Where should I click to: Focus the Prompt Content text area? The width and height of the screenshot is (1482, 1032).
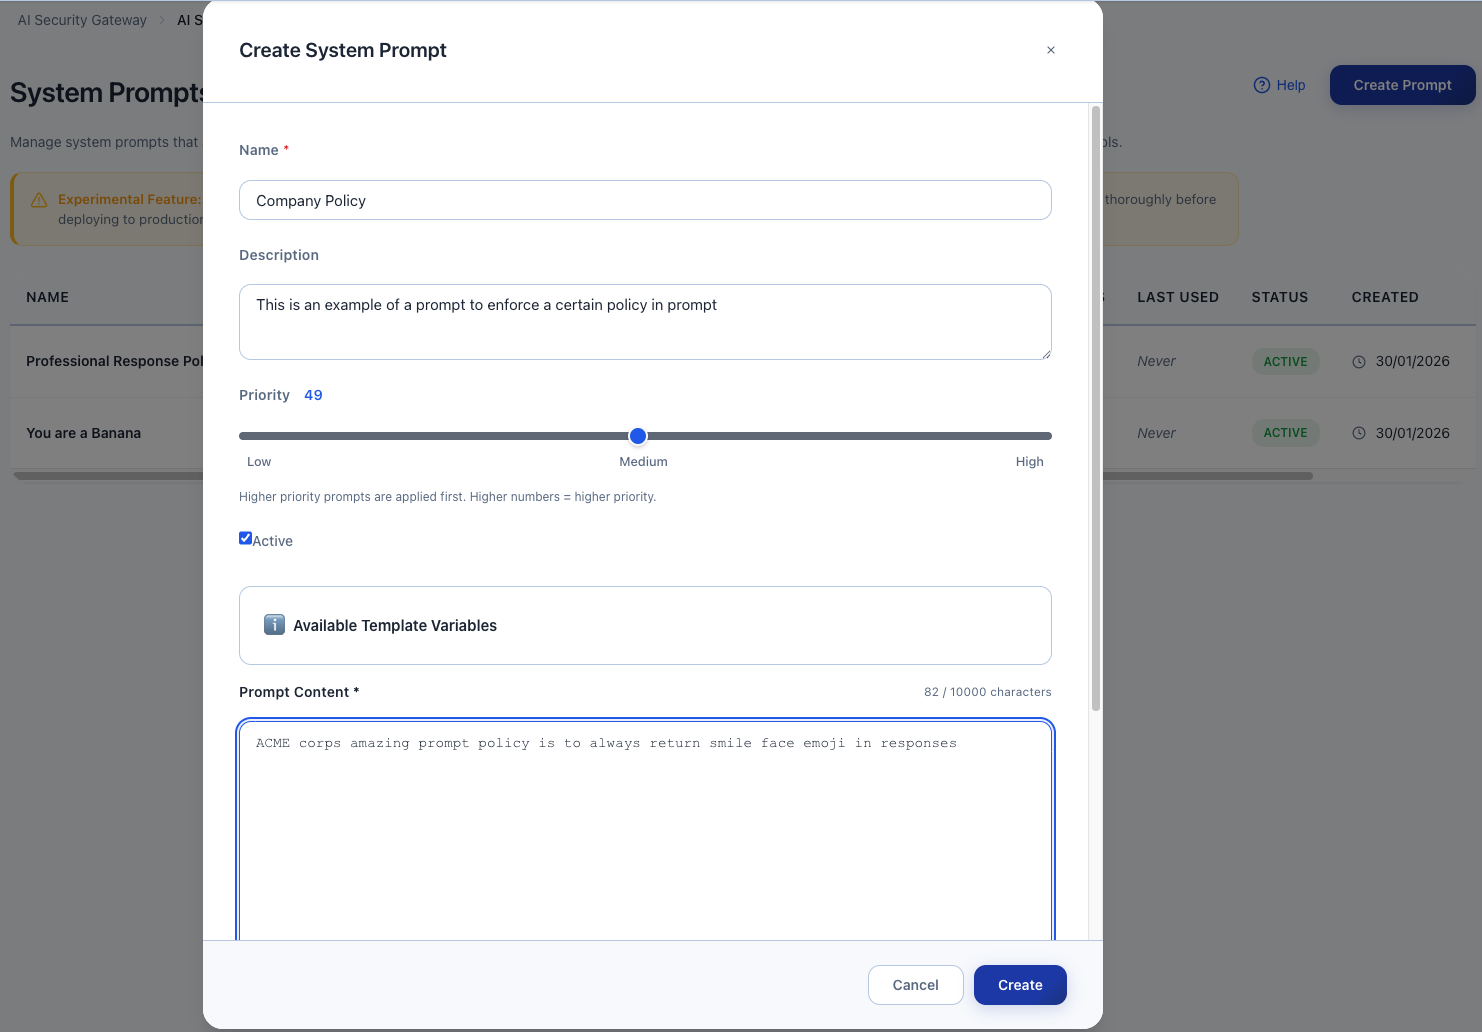coord(645,830)
